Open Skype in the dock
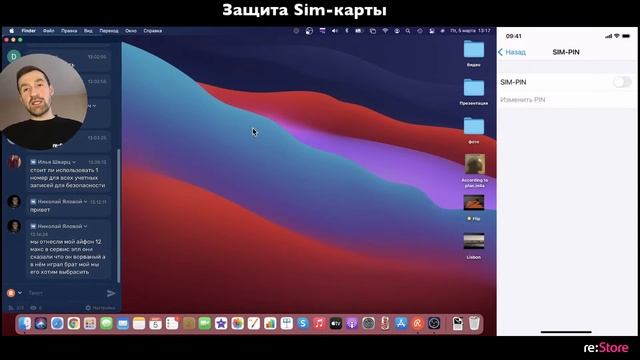 303,324
